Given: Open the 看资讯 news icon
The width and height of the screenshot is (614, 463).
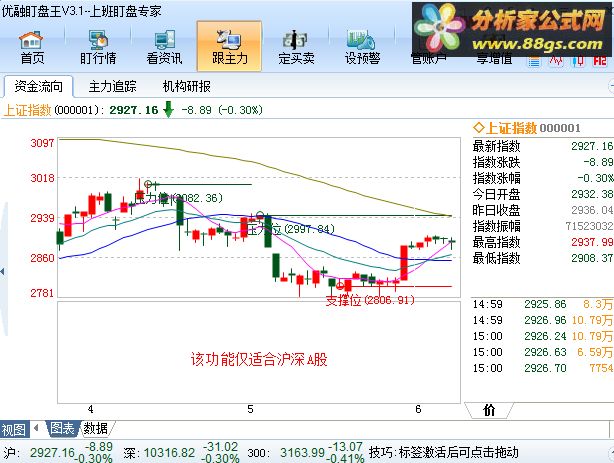Looking at the screenshot, I should [164, 48].
